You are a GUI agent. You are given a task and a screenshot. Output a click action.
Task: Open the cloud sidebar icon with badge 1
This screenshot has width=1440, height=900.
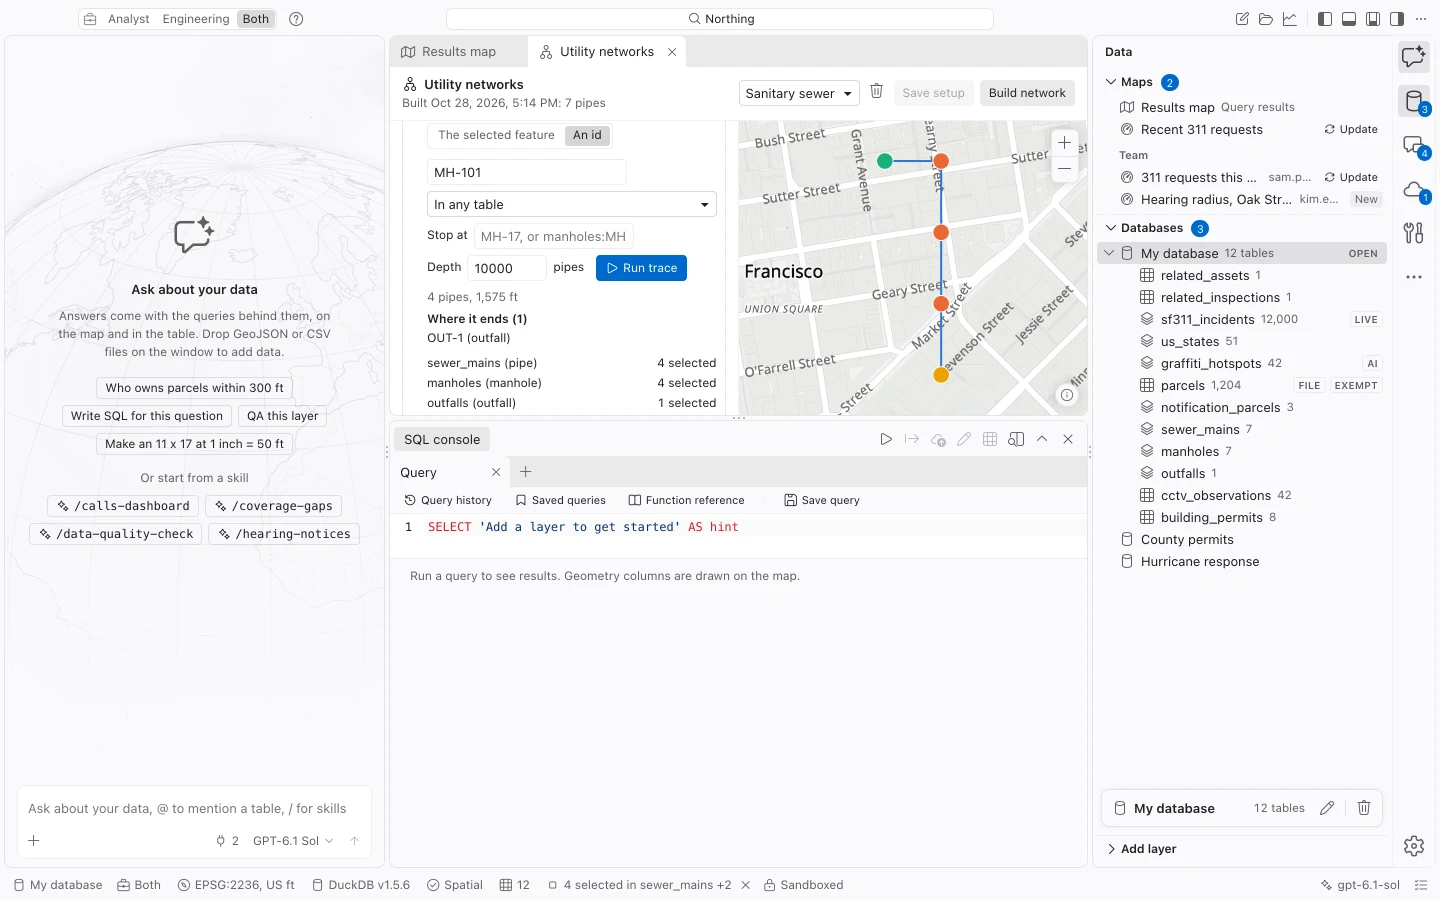click(1413, 190)
